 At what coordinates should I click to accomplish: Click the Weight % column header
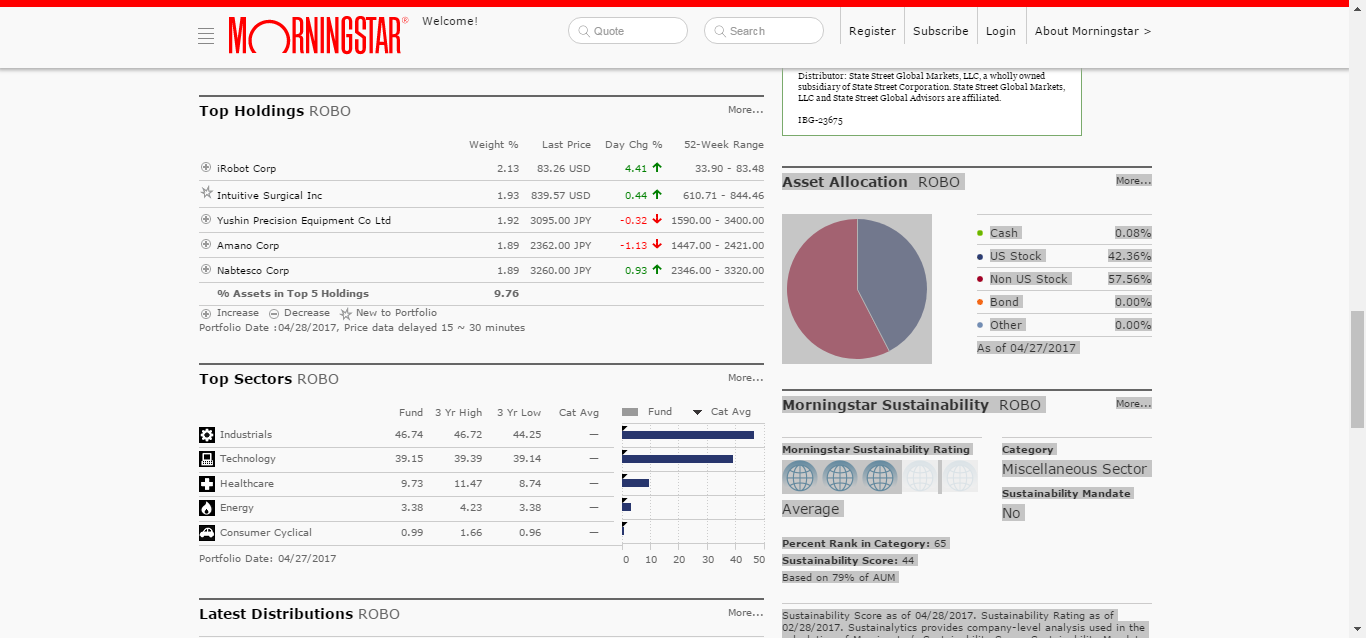click(x=494, y=145)
